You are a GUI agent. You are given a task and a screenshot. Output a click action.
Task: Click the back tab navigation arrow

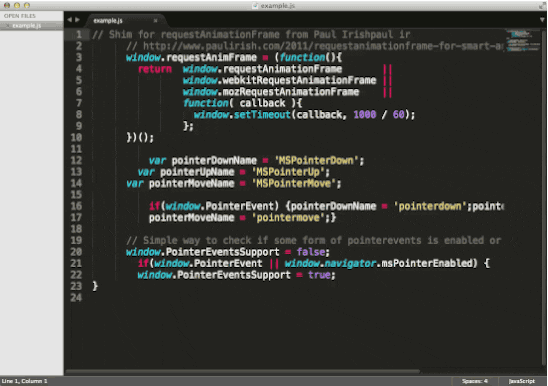(x=69, y=20)
